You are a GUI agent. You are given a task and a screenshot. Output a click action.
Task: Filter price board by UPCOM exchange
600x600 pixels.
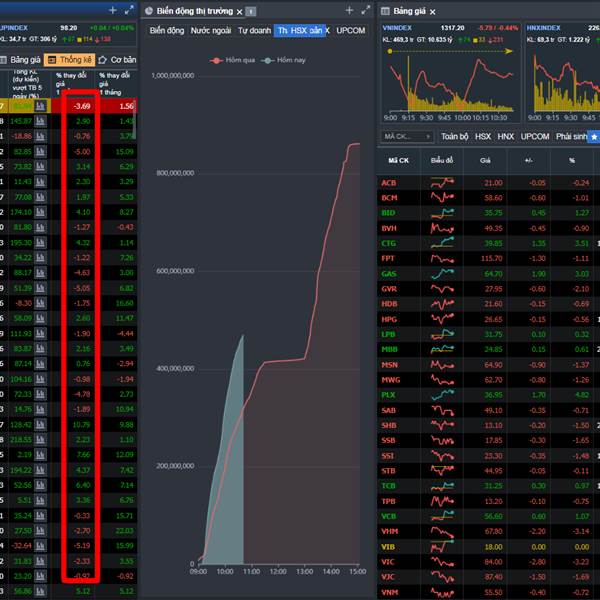(x=535, y=137)
